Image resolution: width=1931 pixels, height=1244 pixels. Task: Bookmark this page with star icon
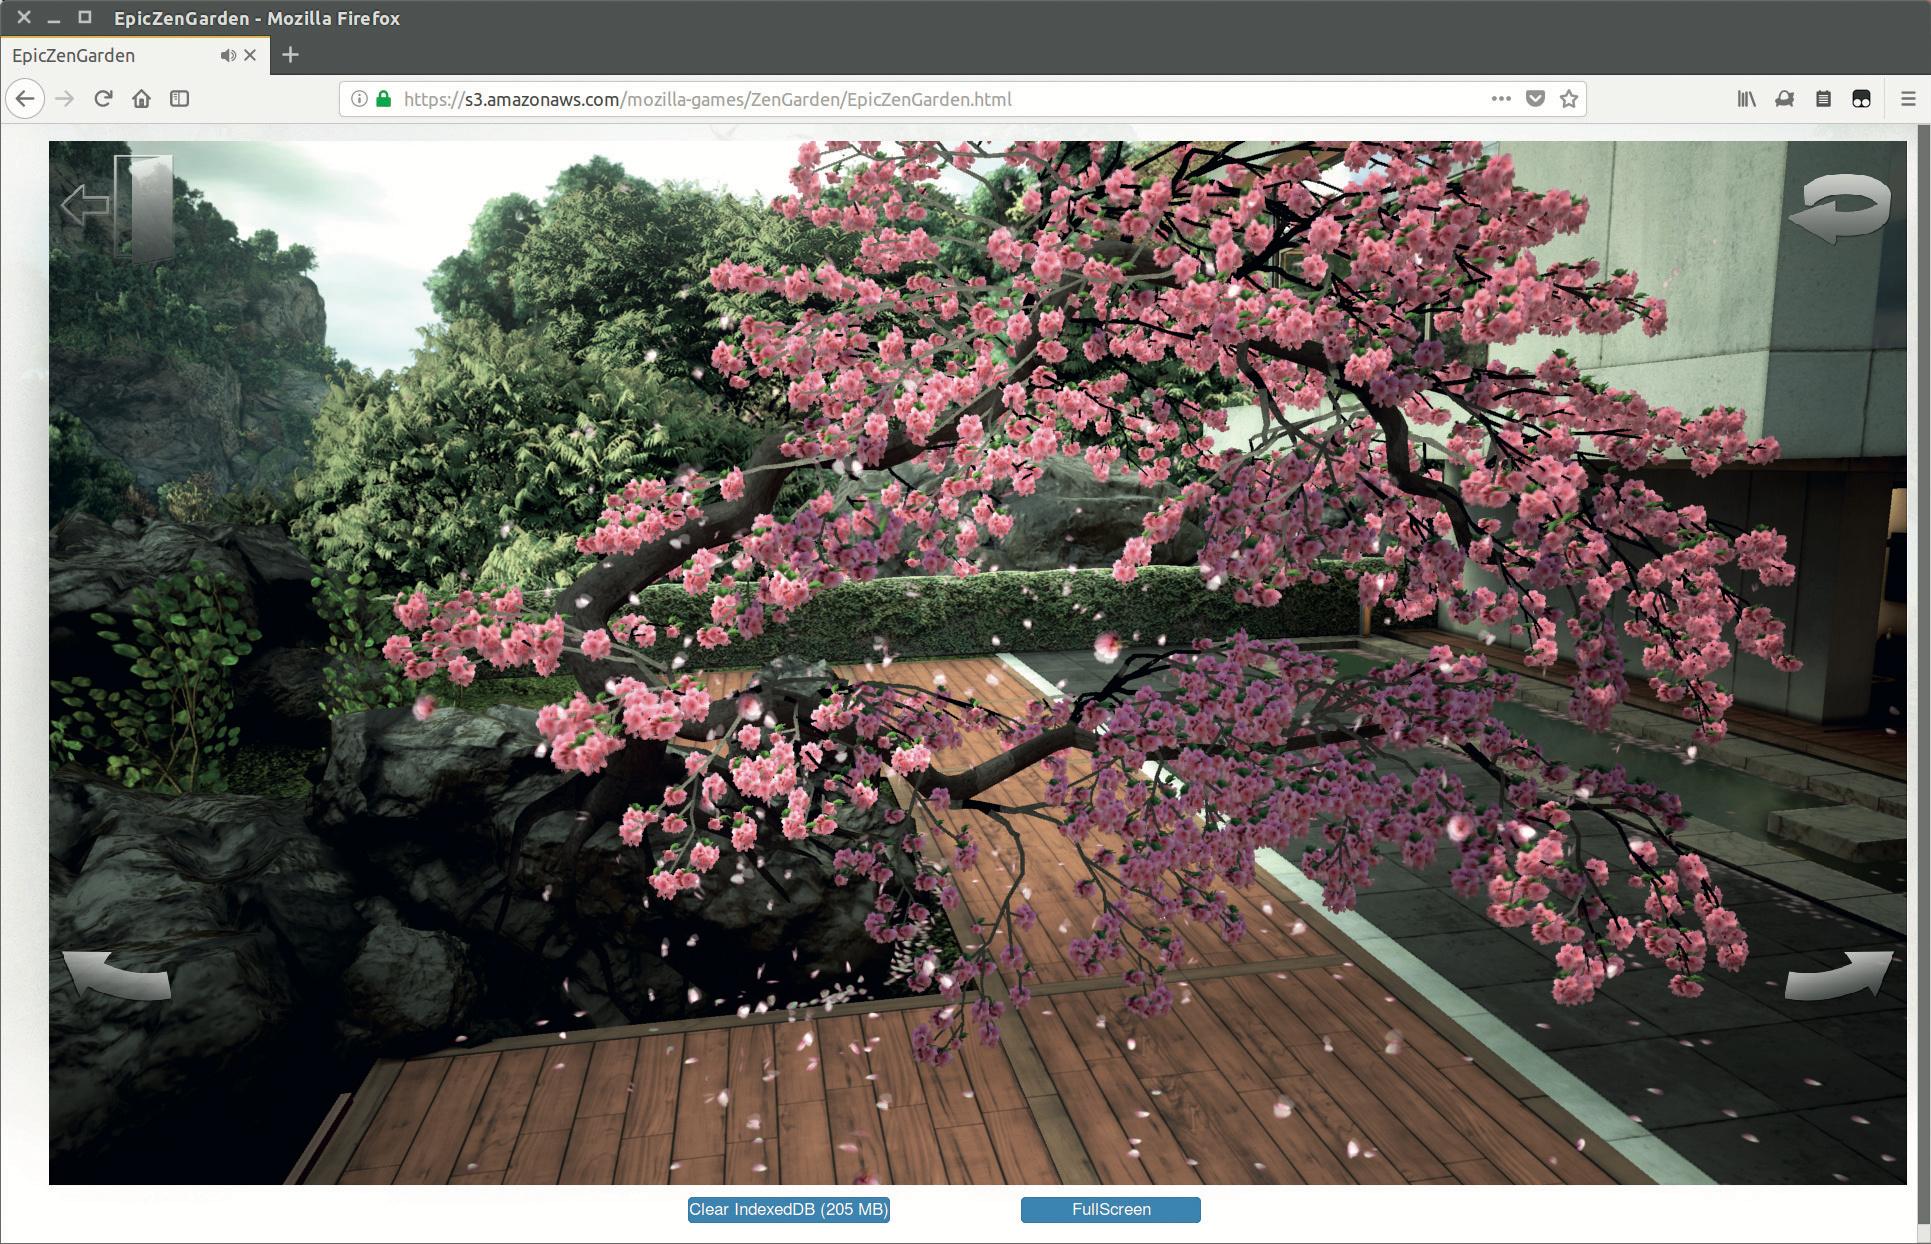(1568, 99)
